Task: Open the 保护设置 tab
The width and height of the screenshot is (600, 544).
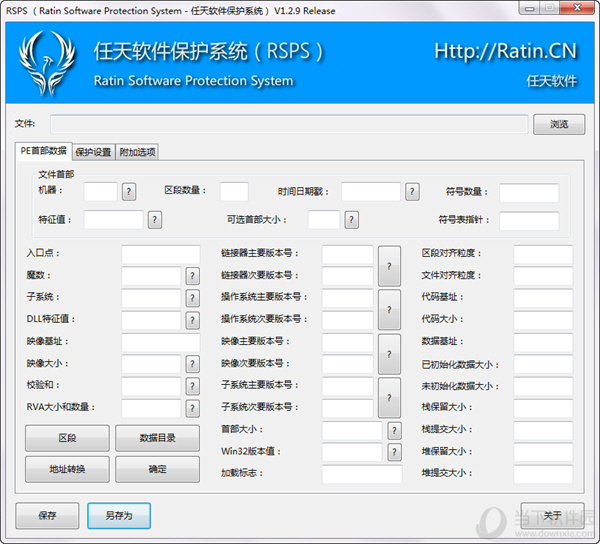Action: [x=93, y=152]
